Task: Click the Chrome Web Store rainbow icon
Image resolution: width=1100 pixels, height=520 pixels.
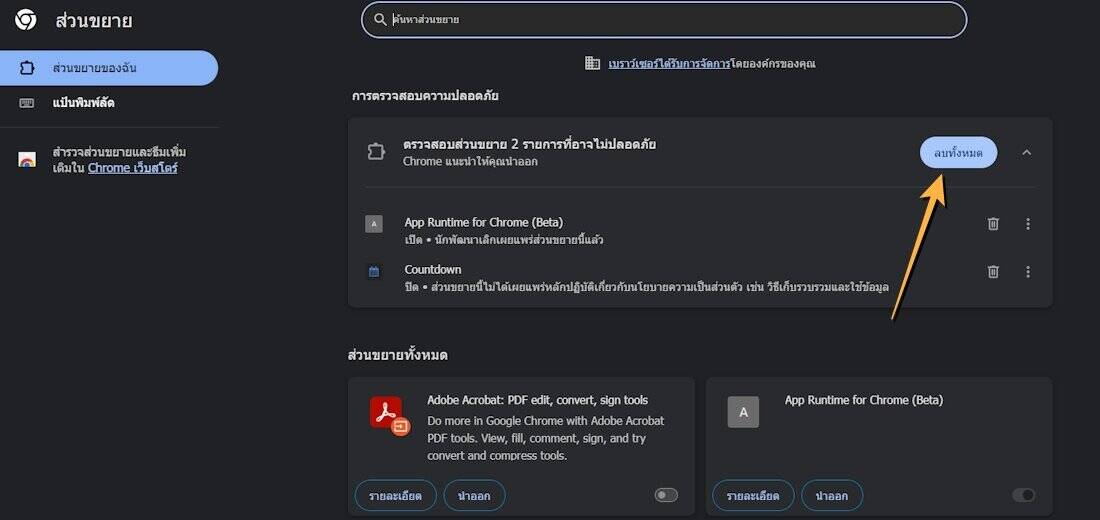Action: point(27,160)
